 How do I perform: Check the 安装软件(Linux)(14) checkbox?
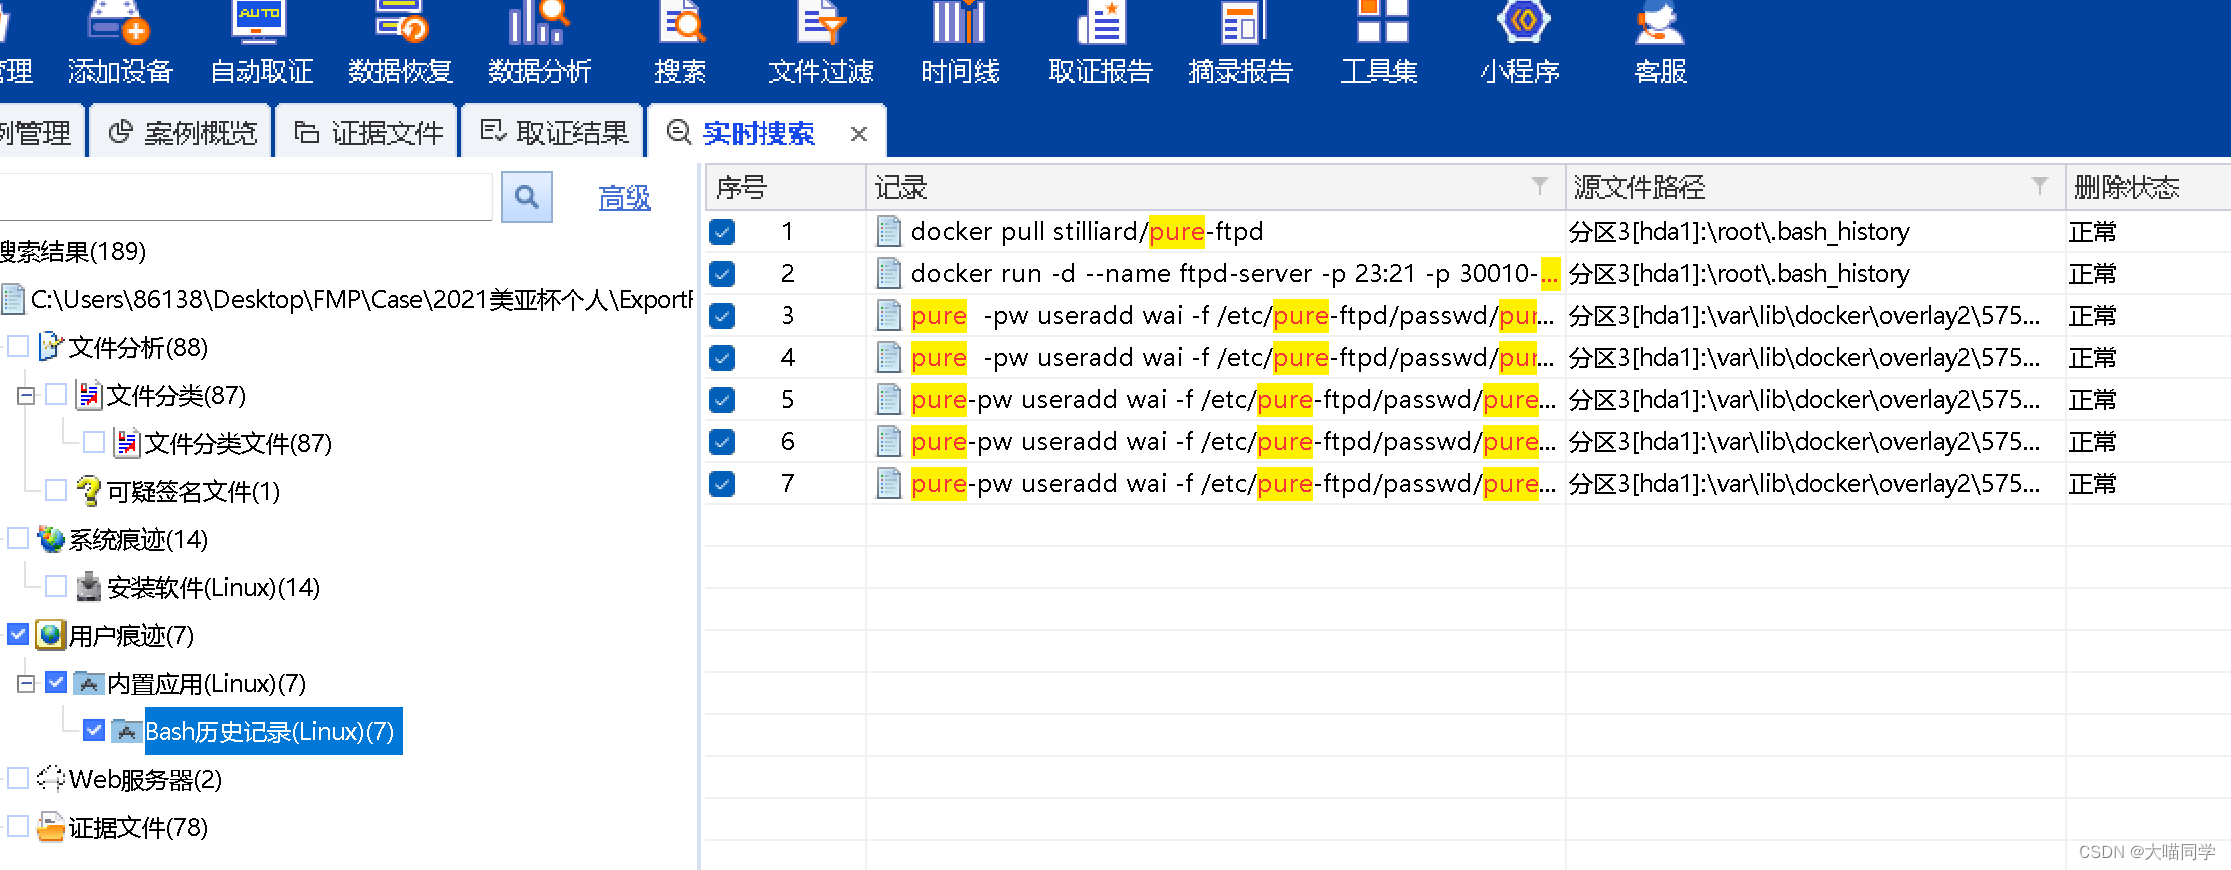point(57,586)
